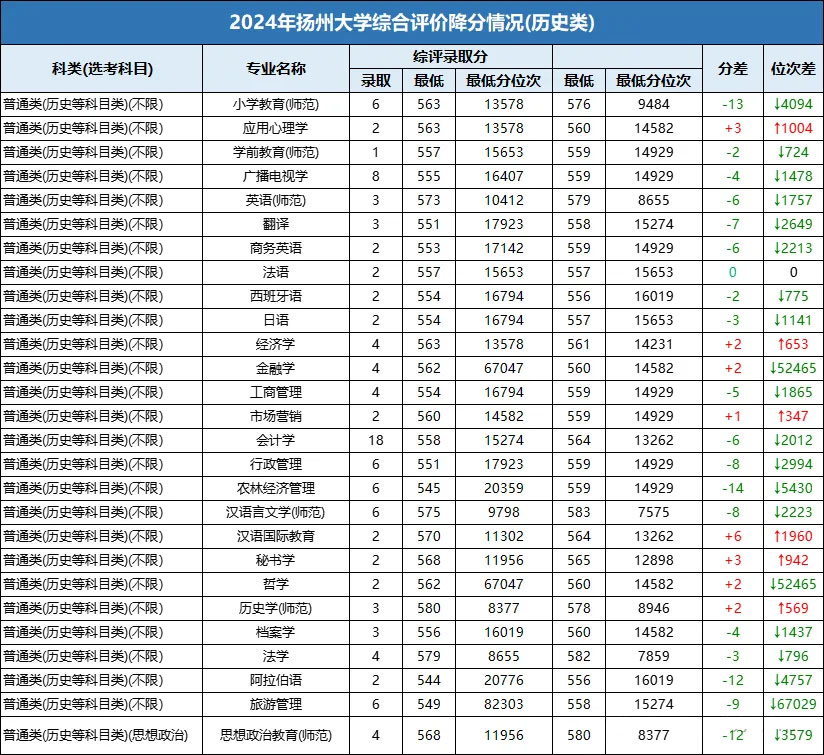
Task: Select the "翻译" major cell
Action: click(276, 224)
